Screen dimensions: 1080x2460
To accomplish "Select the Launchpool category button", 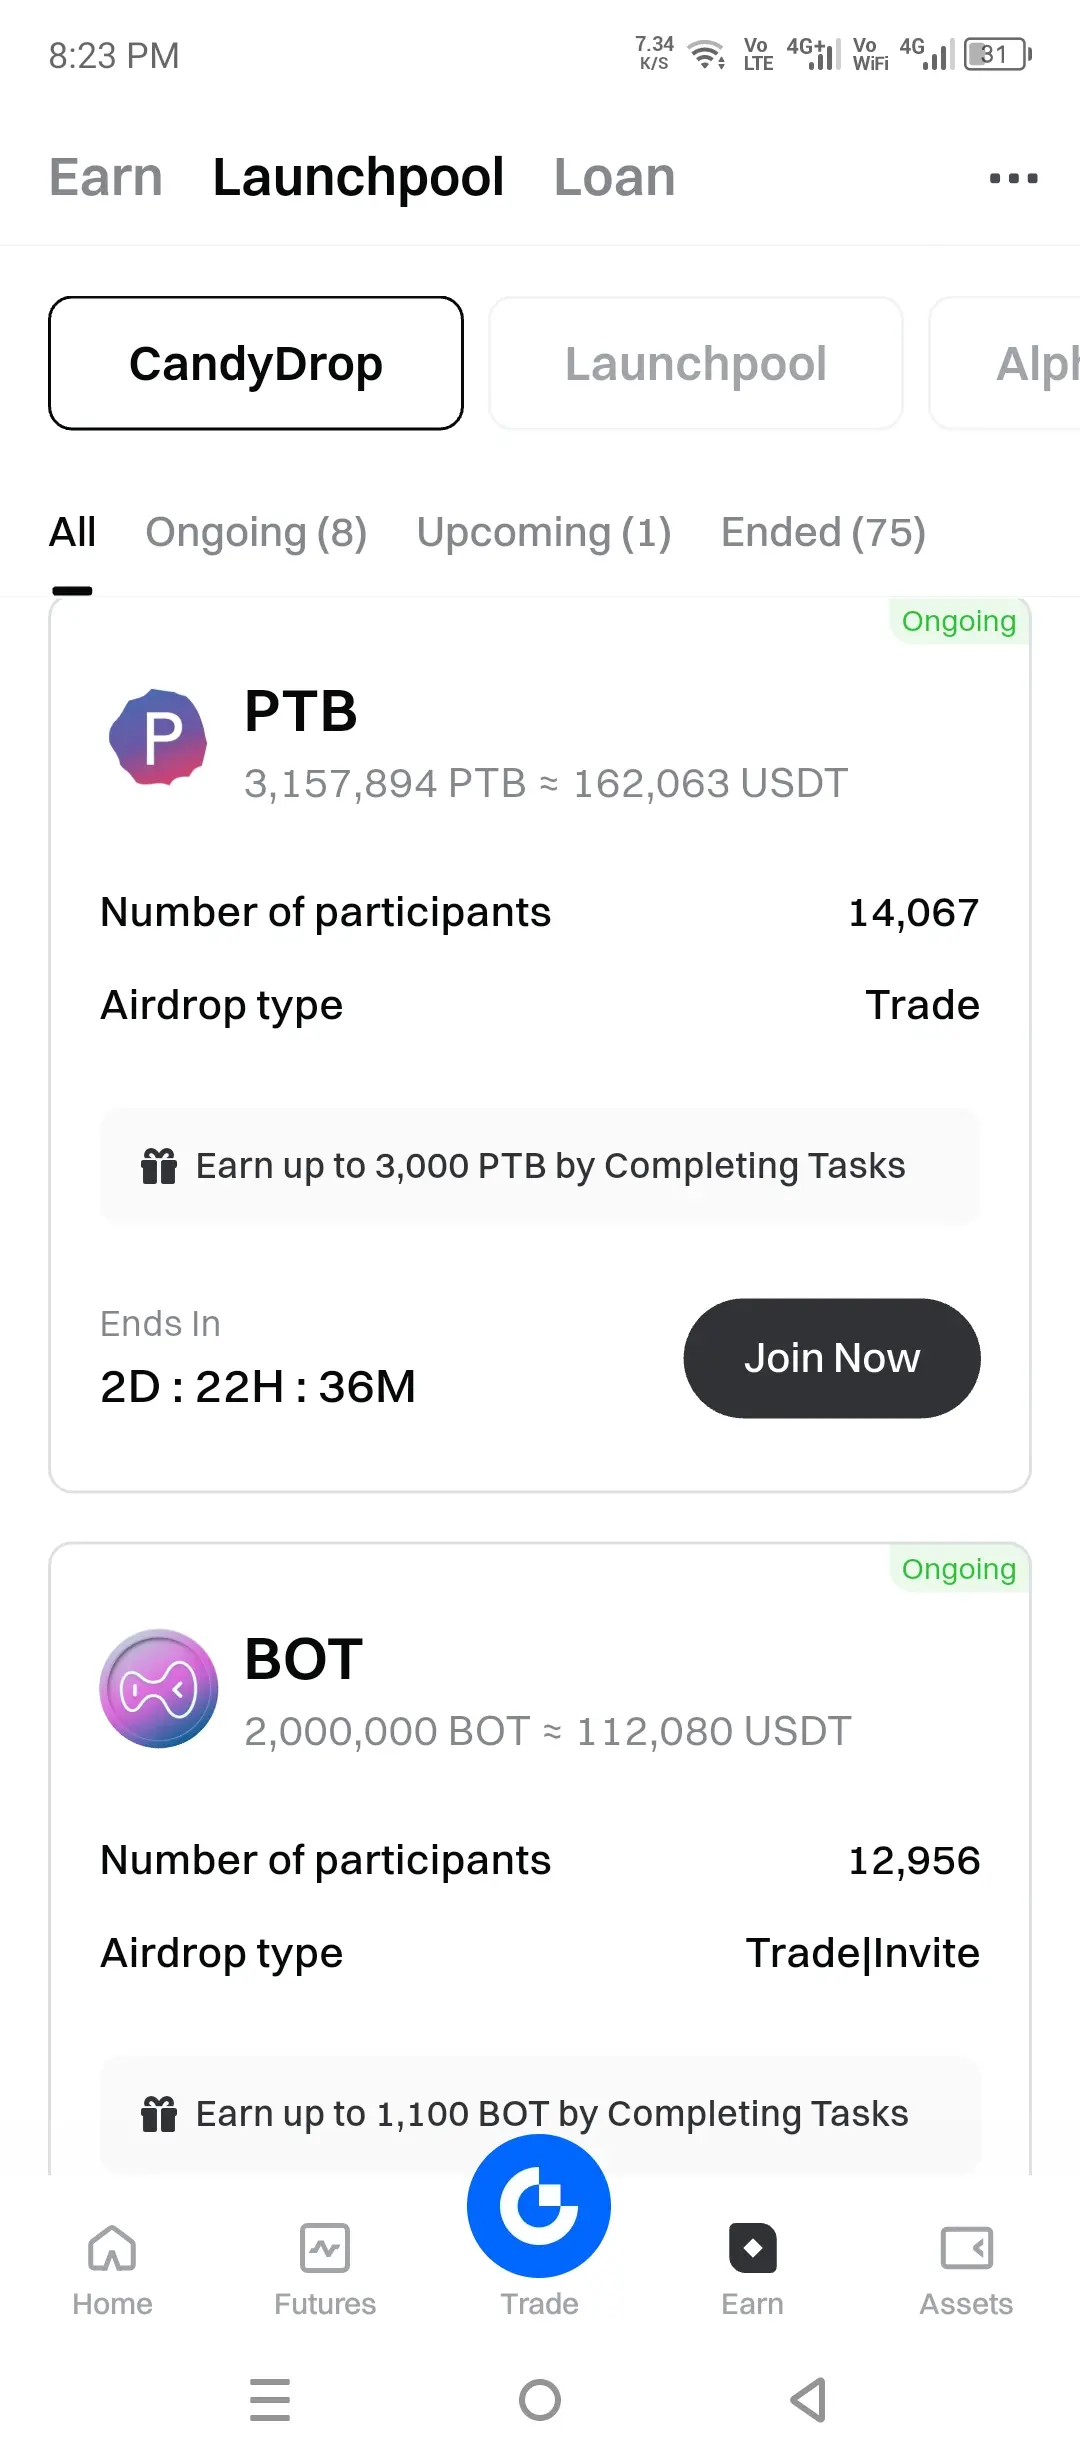I will click(x=696, y=363).
